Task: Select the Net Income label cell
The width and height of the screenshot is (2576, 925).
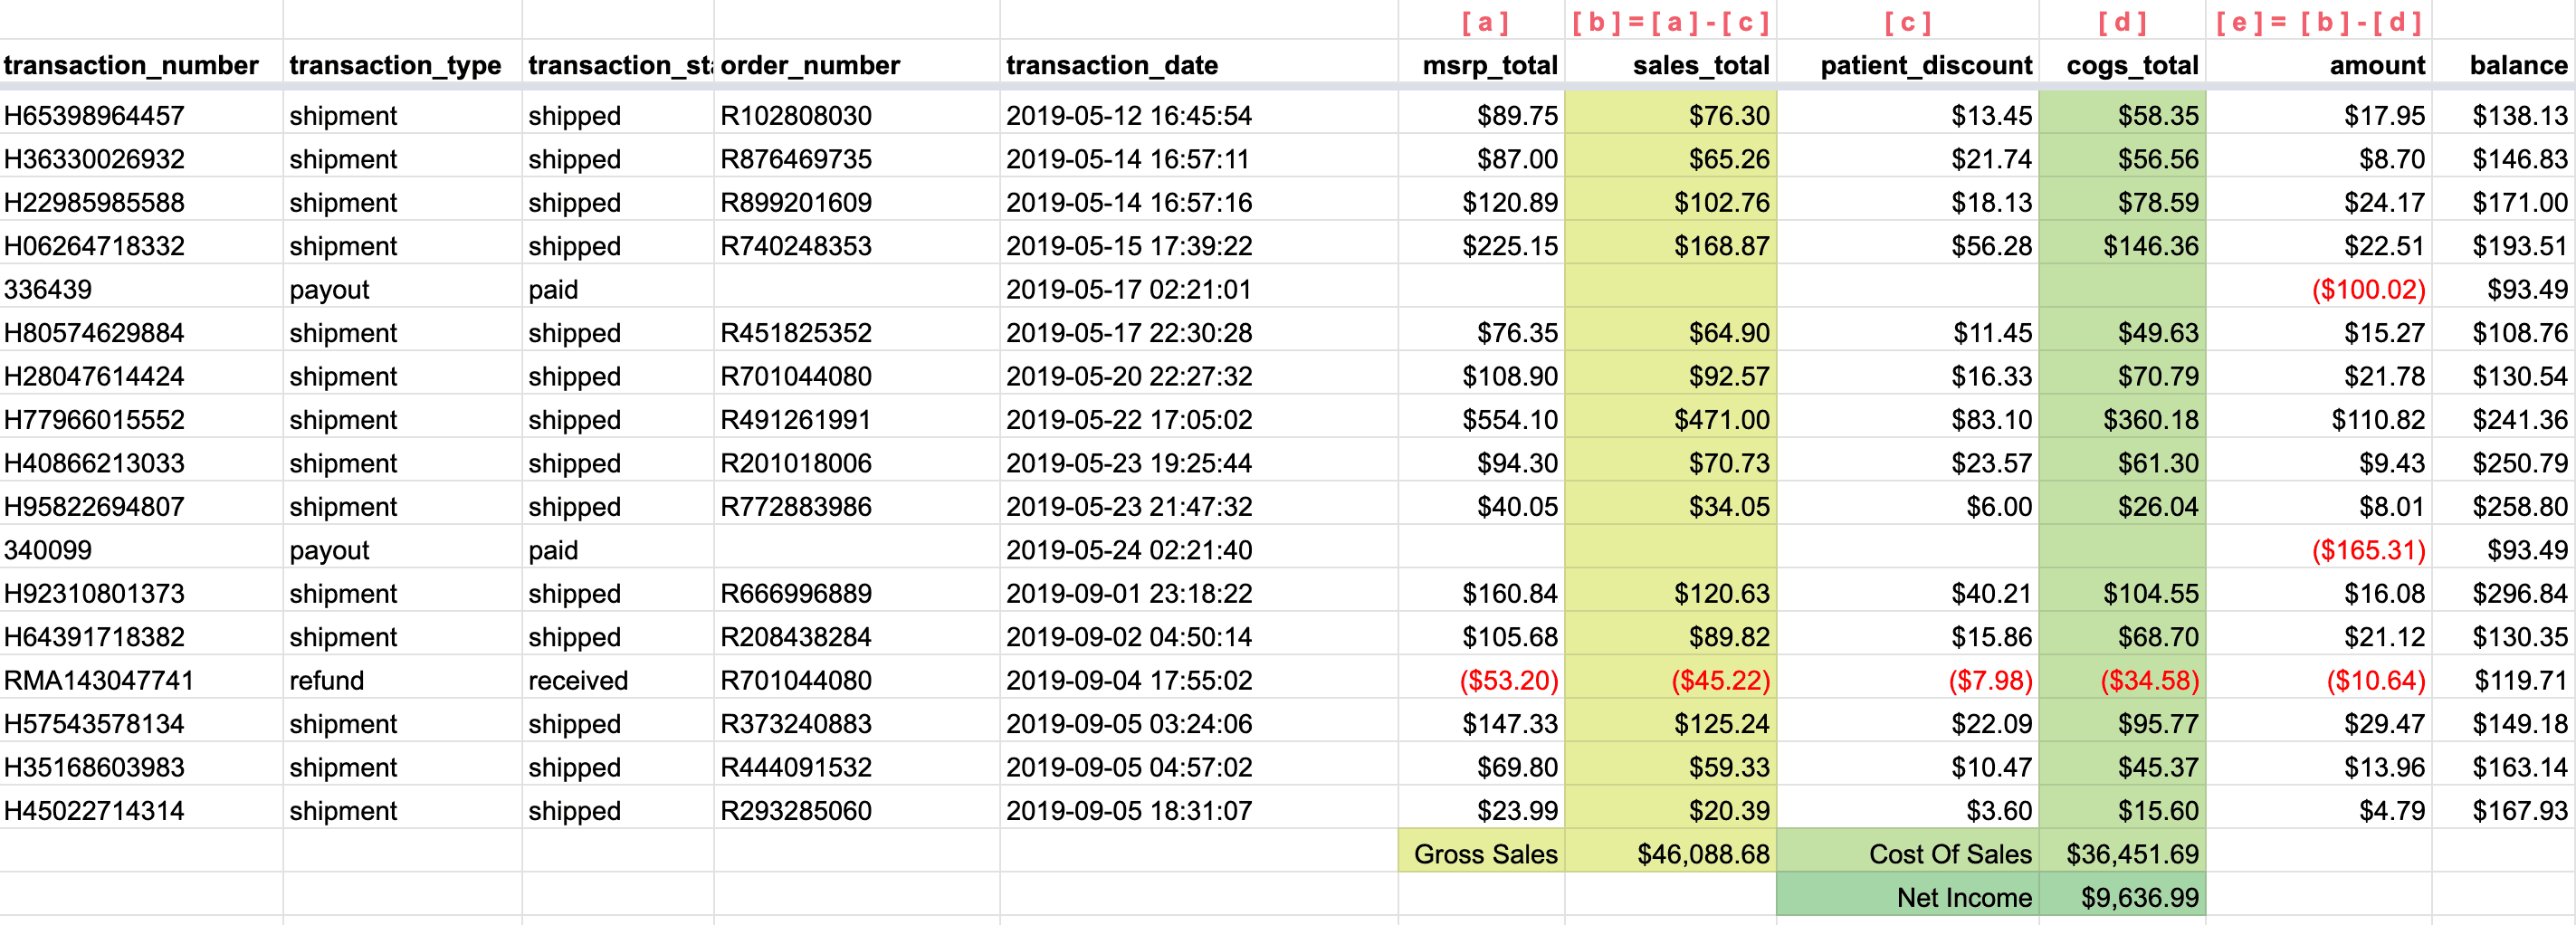Action: 1908,897
